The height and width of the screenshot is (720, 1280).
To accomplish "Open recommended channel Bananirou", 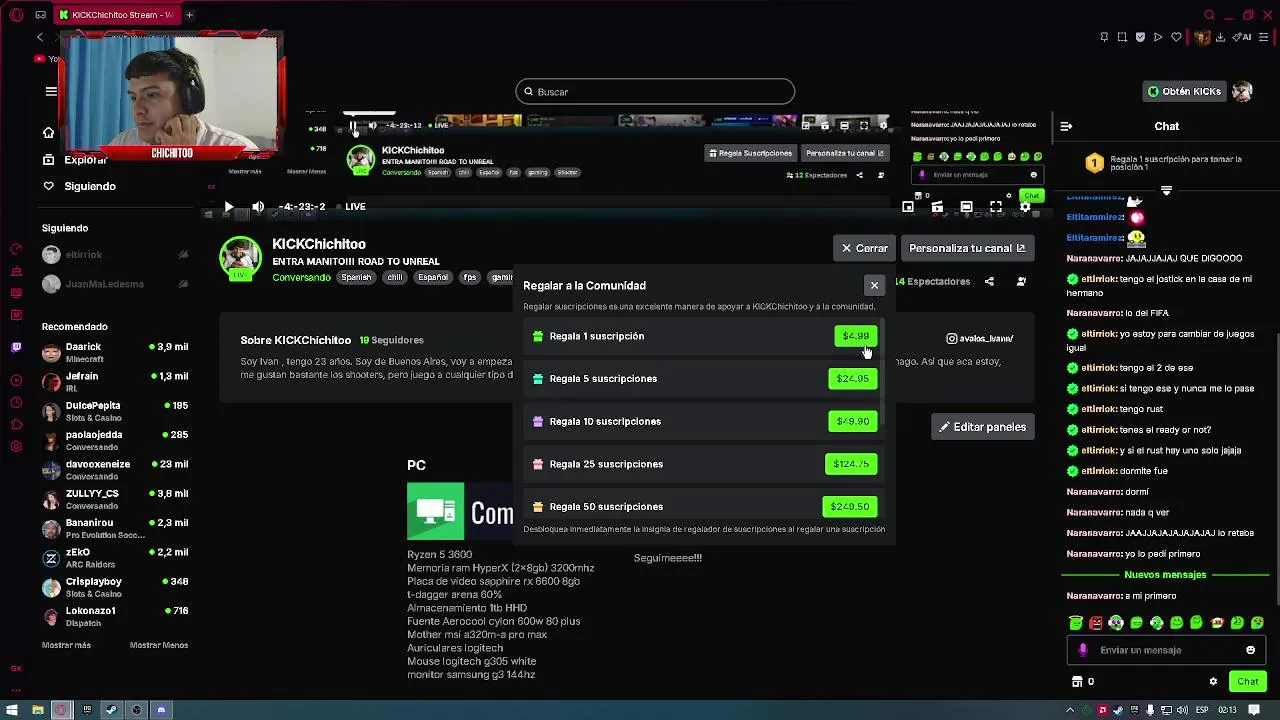I will (115, 528).
